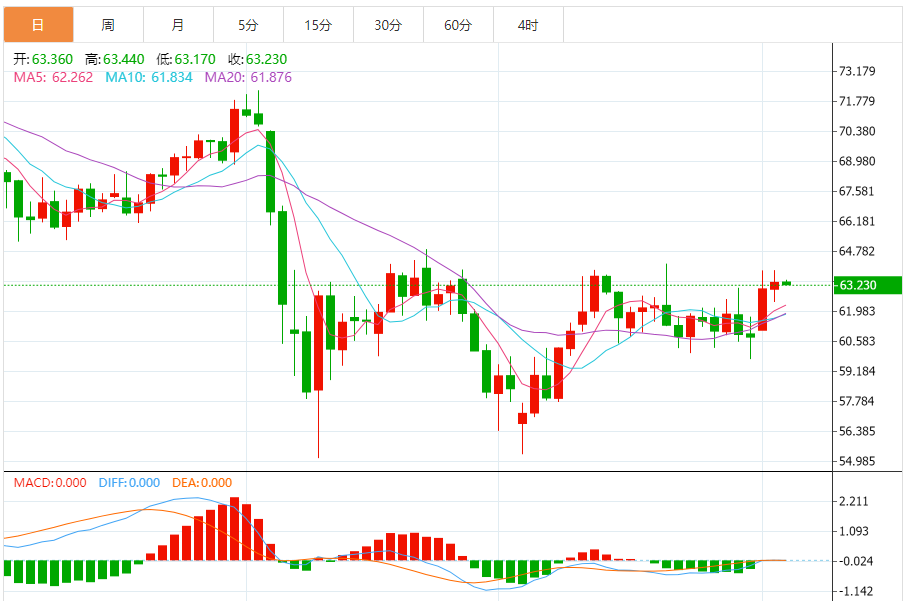This screenshot has height=601, width=908.
Task: Open the 5分 timeframe tab
Action: click(248, 25)
